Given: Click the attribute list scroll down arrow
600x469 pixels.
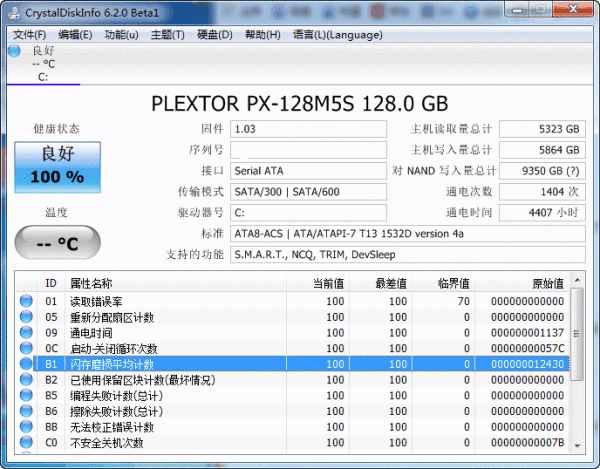Looking at the screenshot, I should [x=577, y=445].
